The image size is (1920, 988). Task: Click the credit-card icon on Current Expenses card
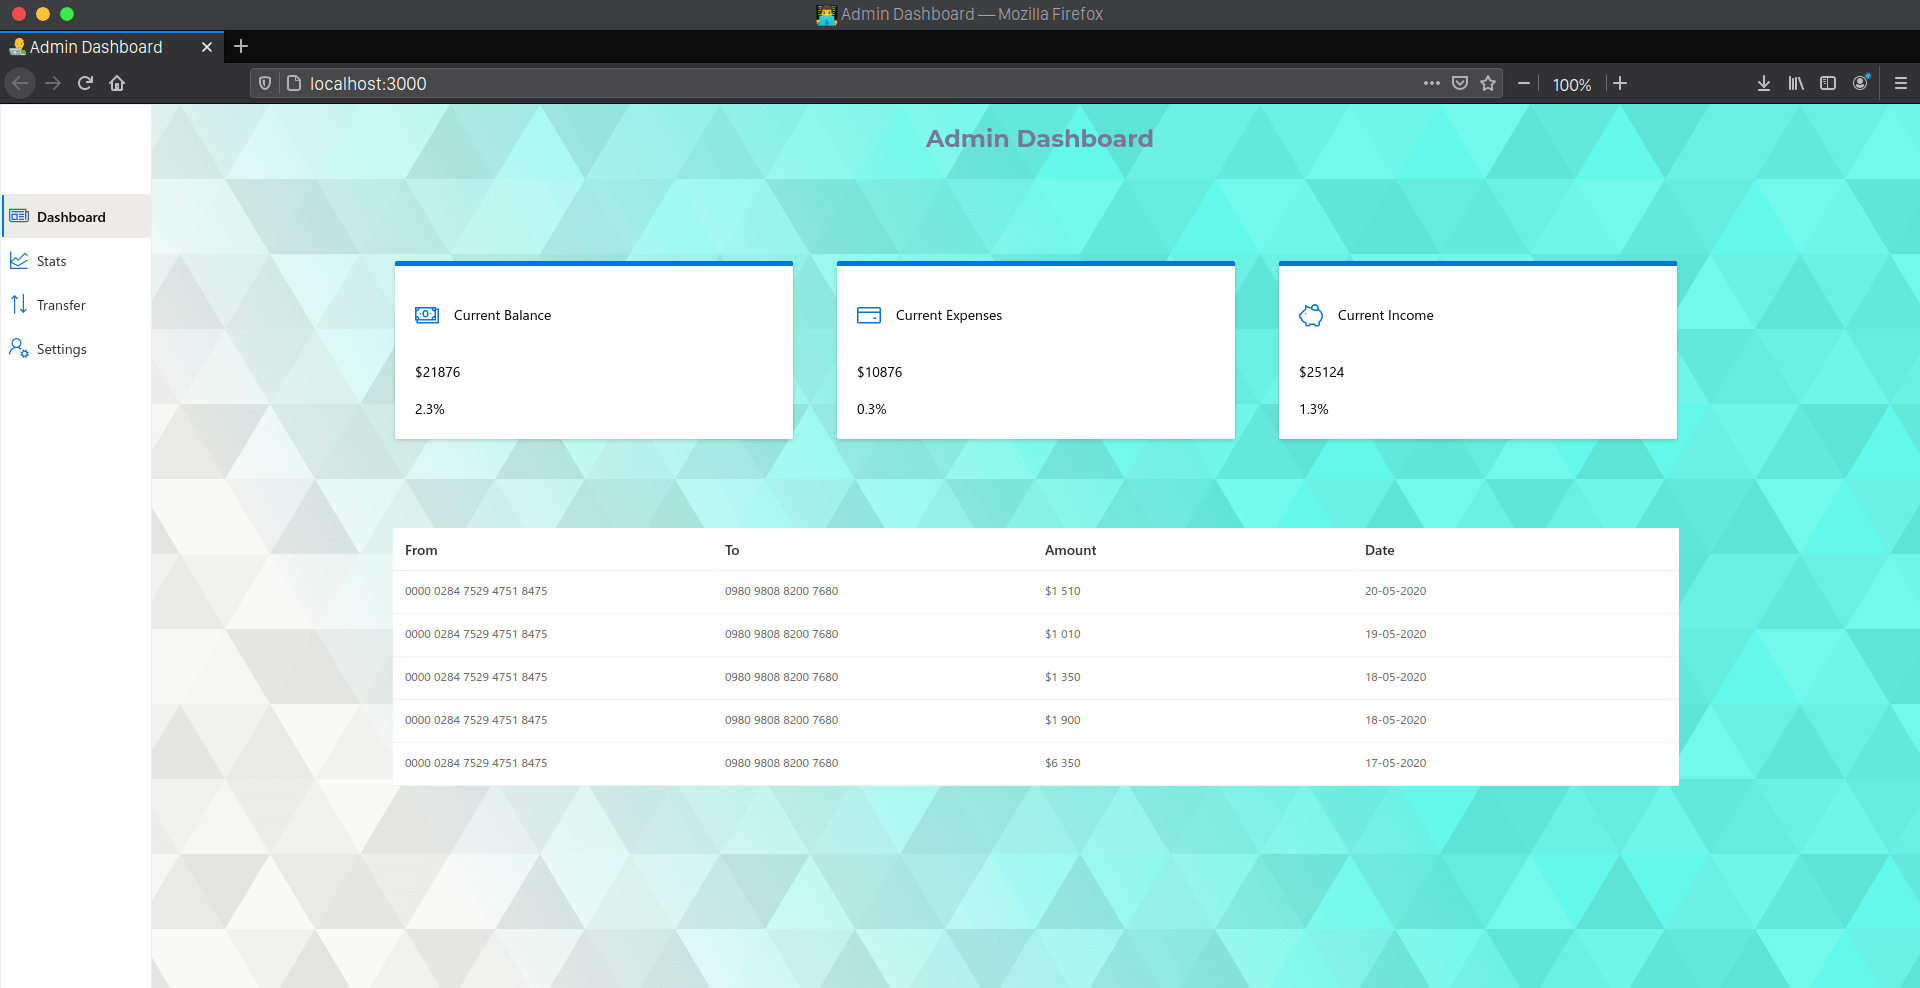tap(869, 314)
